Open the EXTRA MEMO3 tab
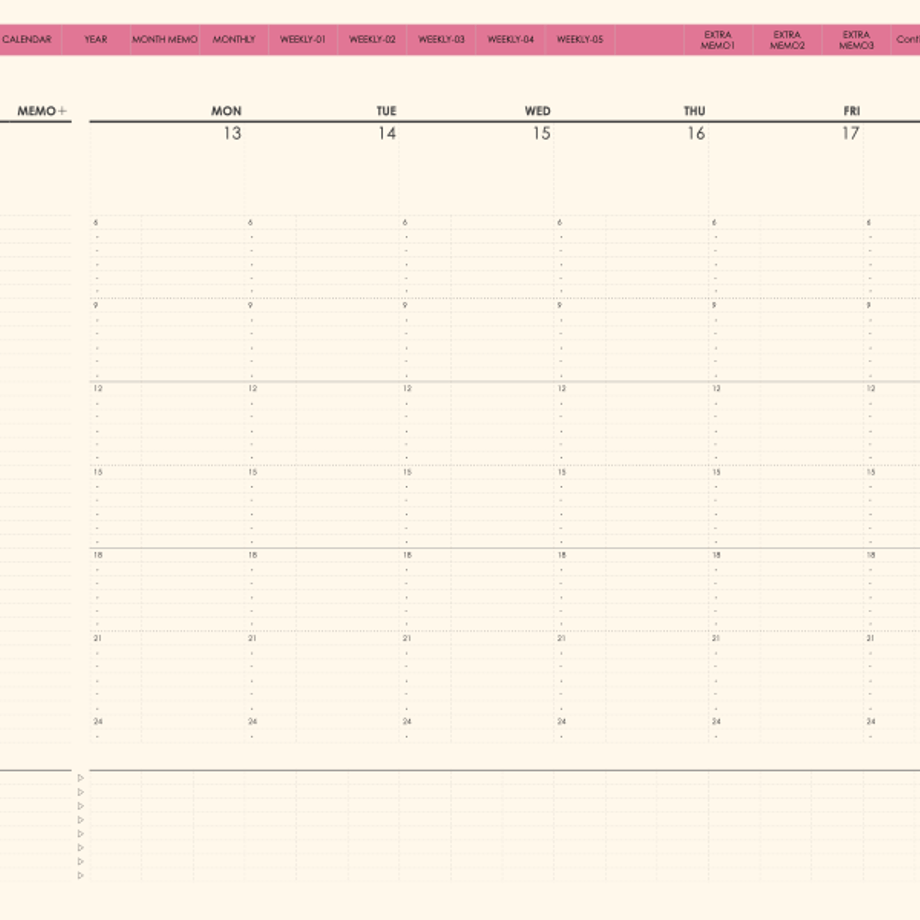920x920 pixels. (x=857, y=40)
